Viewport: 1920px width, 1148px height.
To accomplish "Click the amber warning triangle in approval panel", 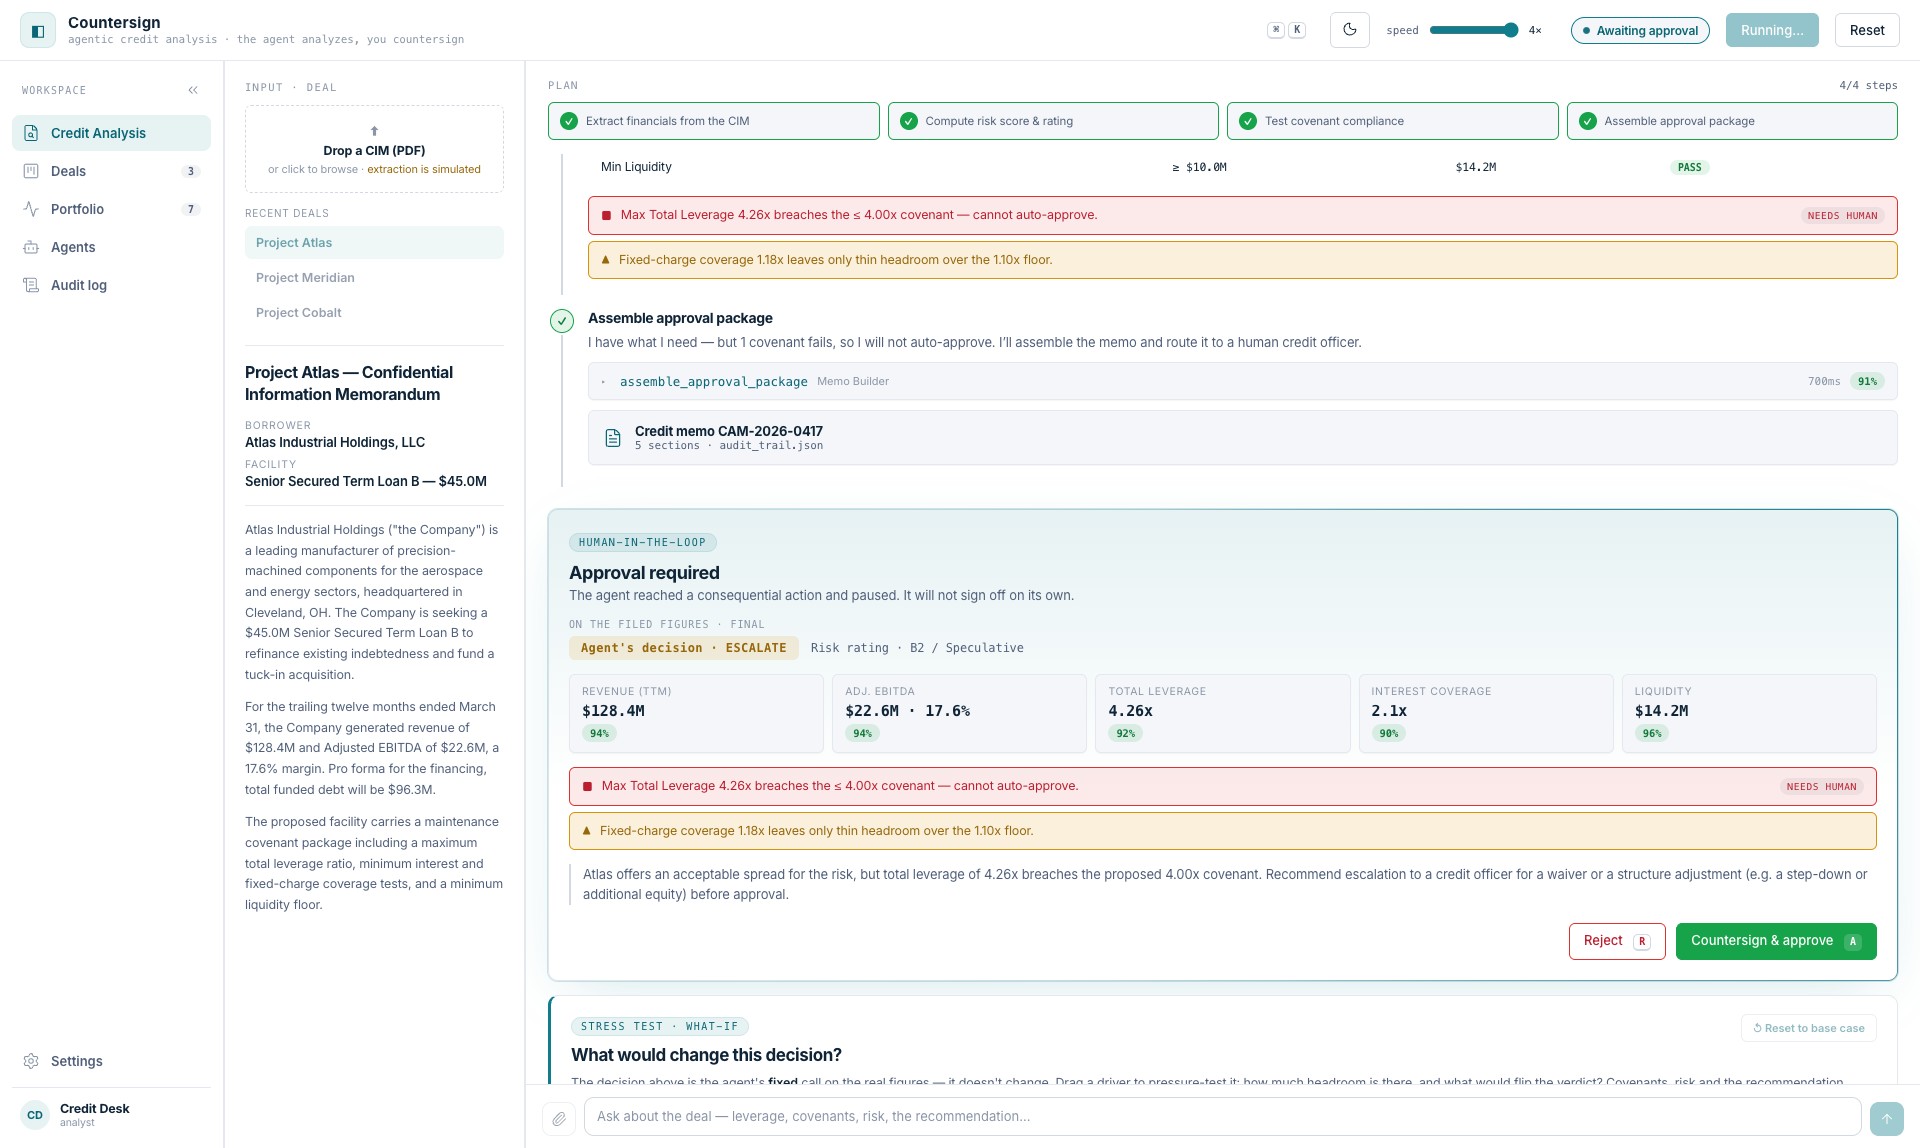I will click(586, 831).
